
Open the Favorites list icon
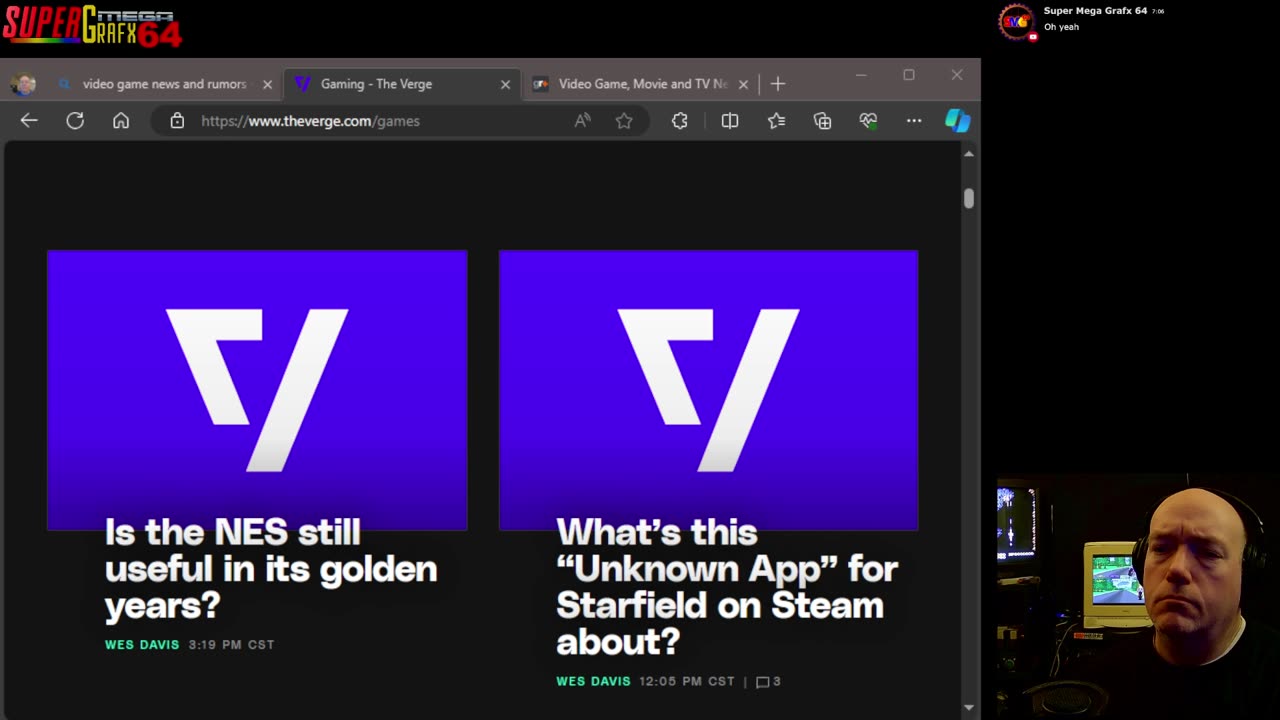[776, 121]
